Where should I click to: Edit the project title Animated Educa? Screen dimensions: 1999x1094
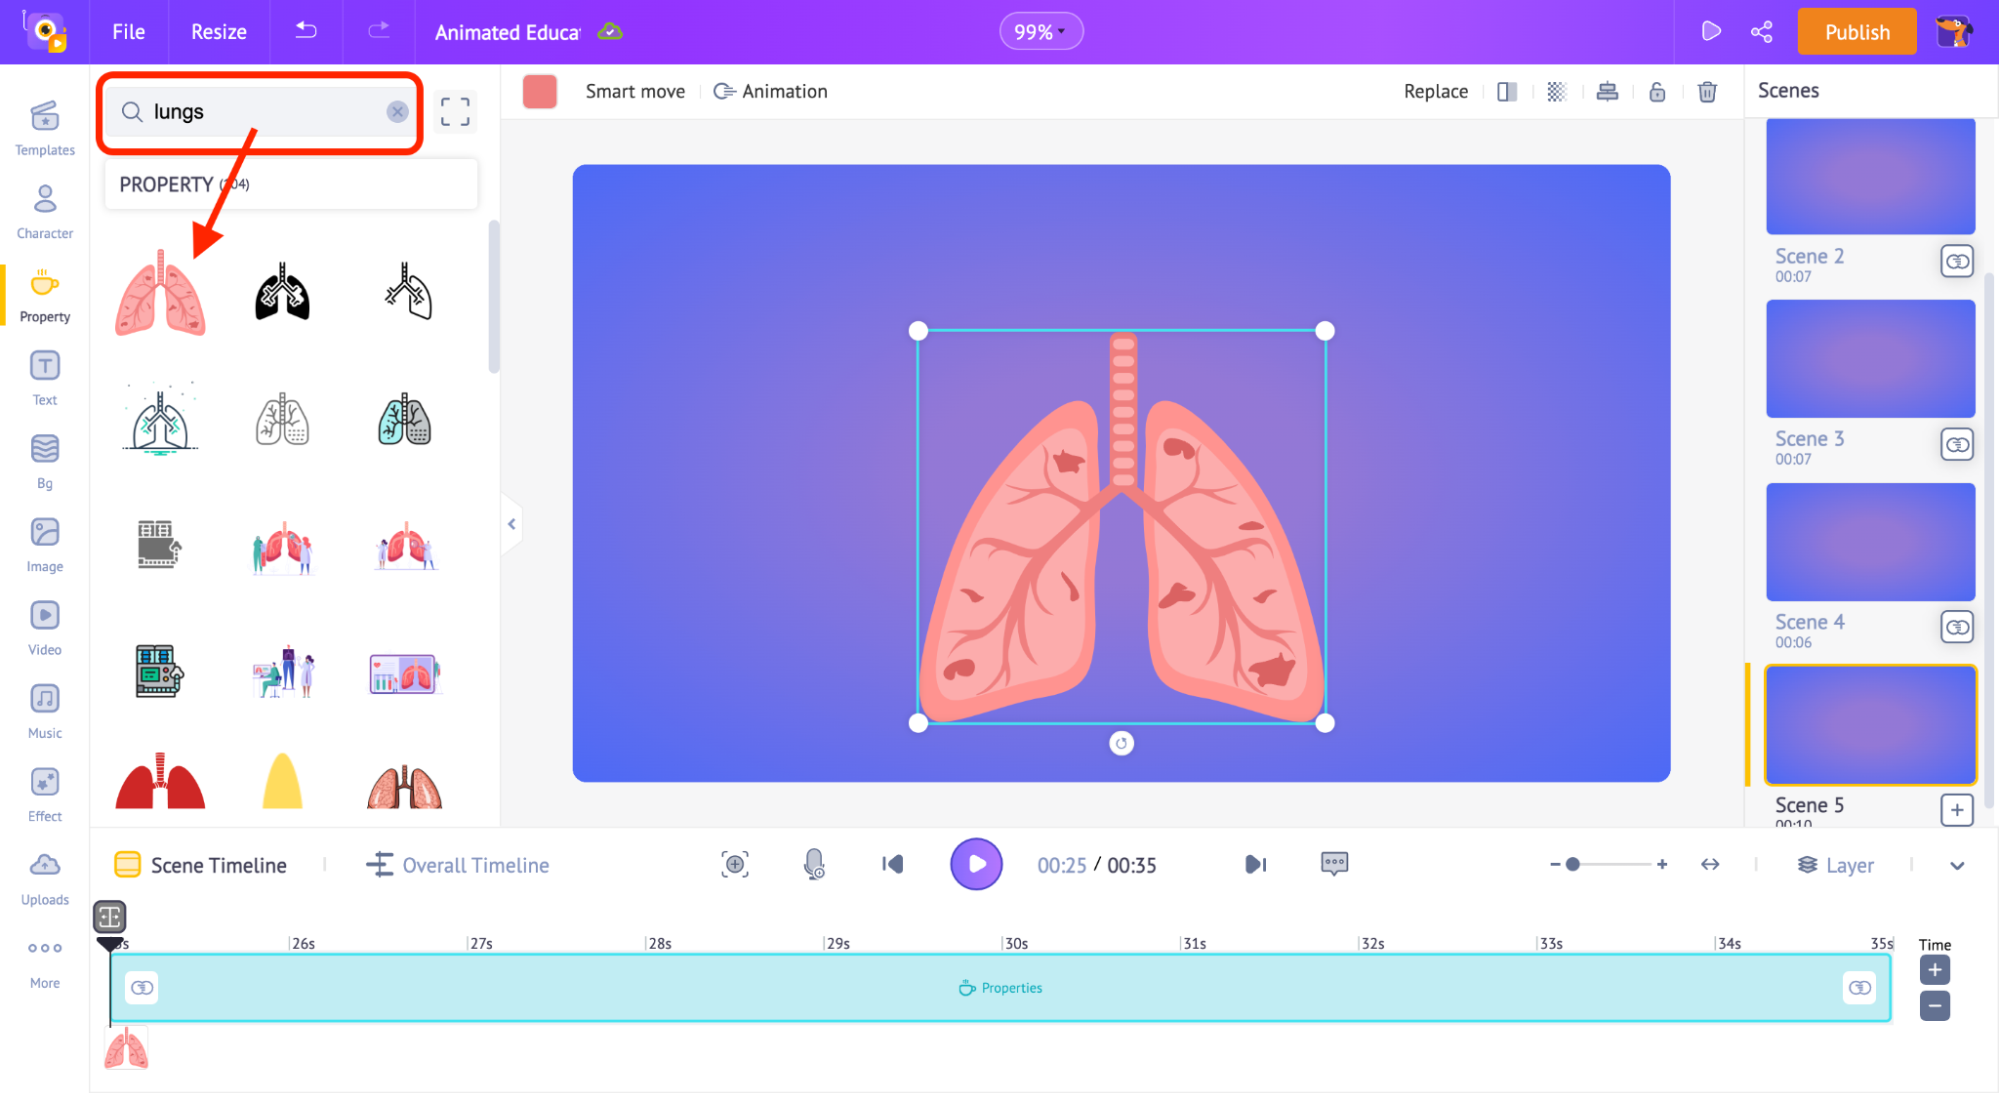tap(507, 32)
